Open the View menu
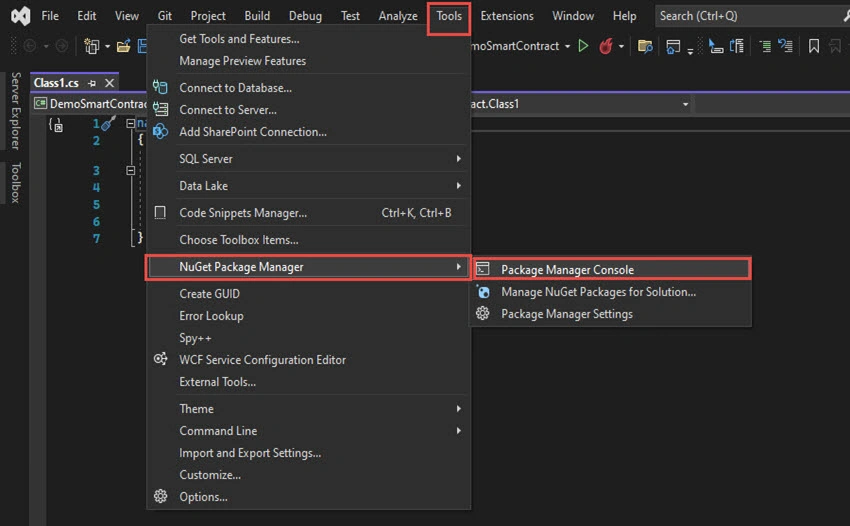The image size is (850, 526). tap(127, 16)
